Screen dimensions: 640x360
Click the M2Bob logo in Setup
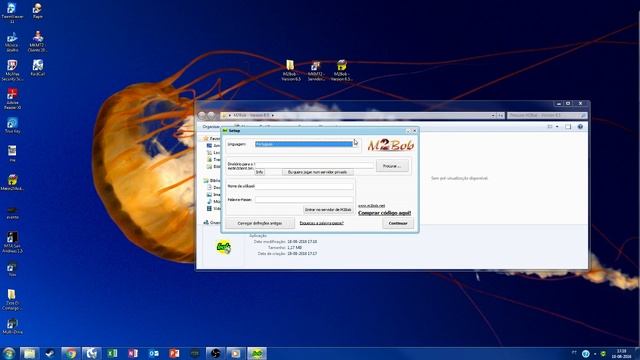391,145
